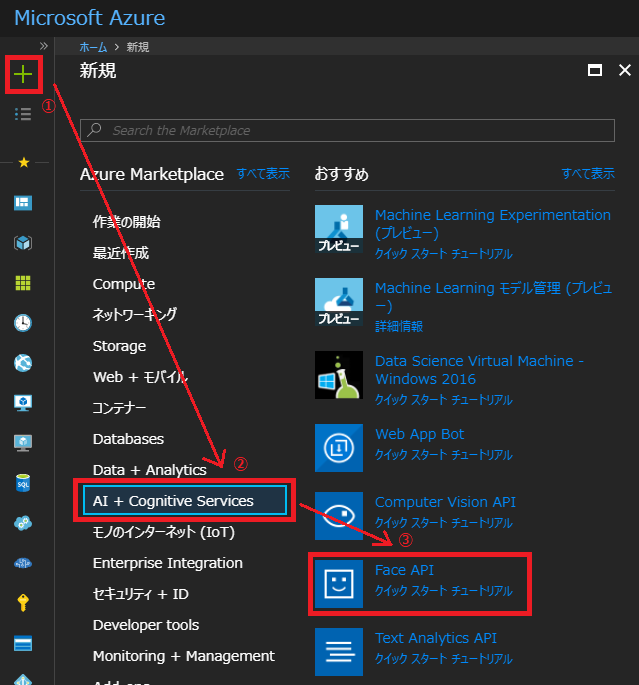Click the Computer Vision API eye icon
This screenshot has width=639, height=685.
coord(339,516)
